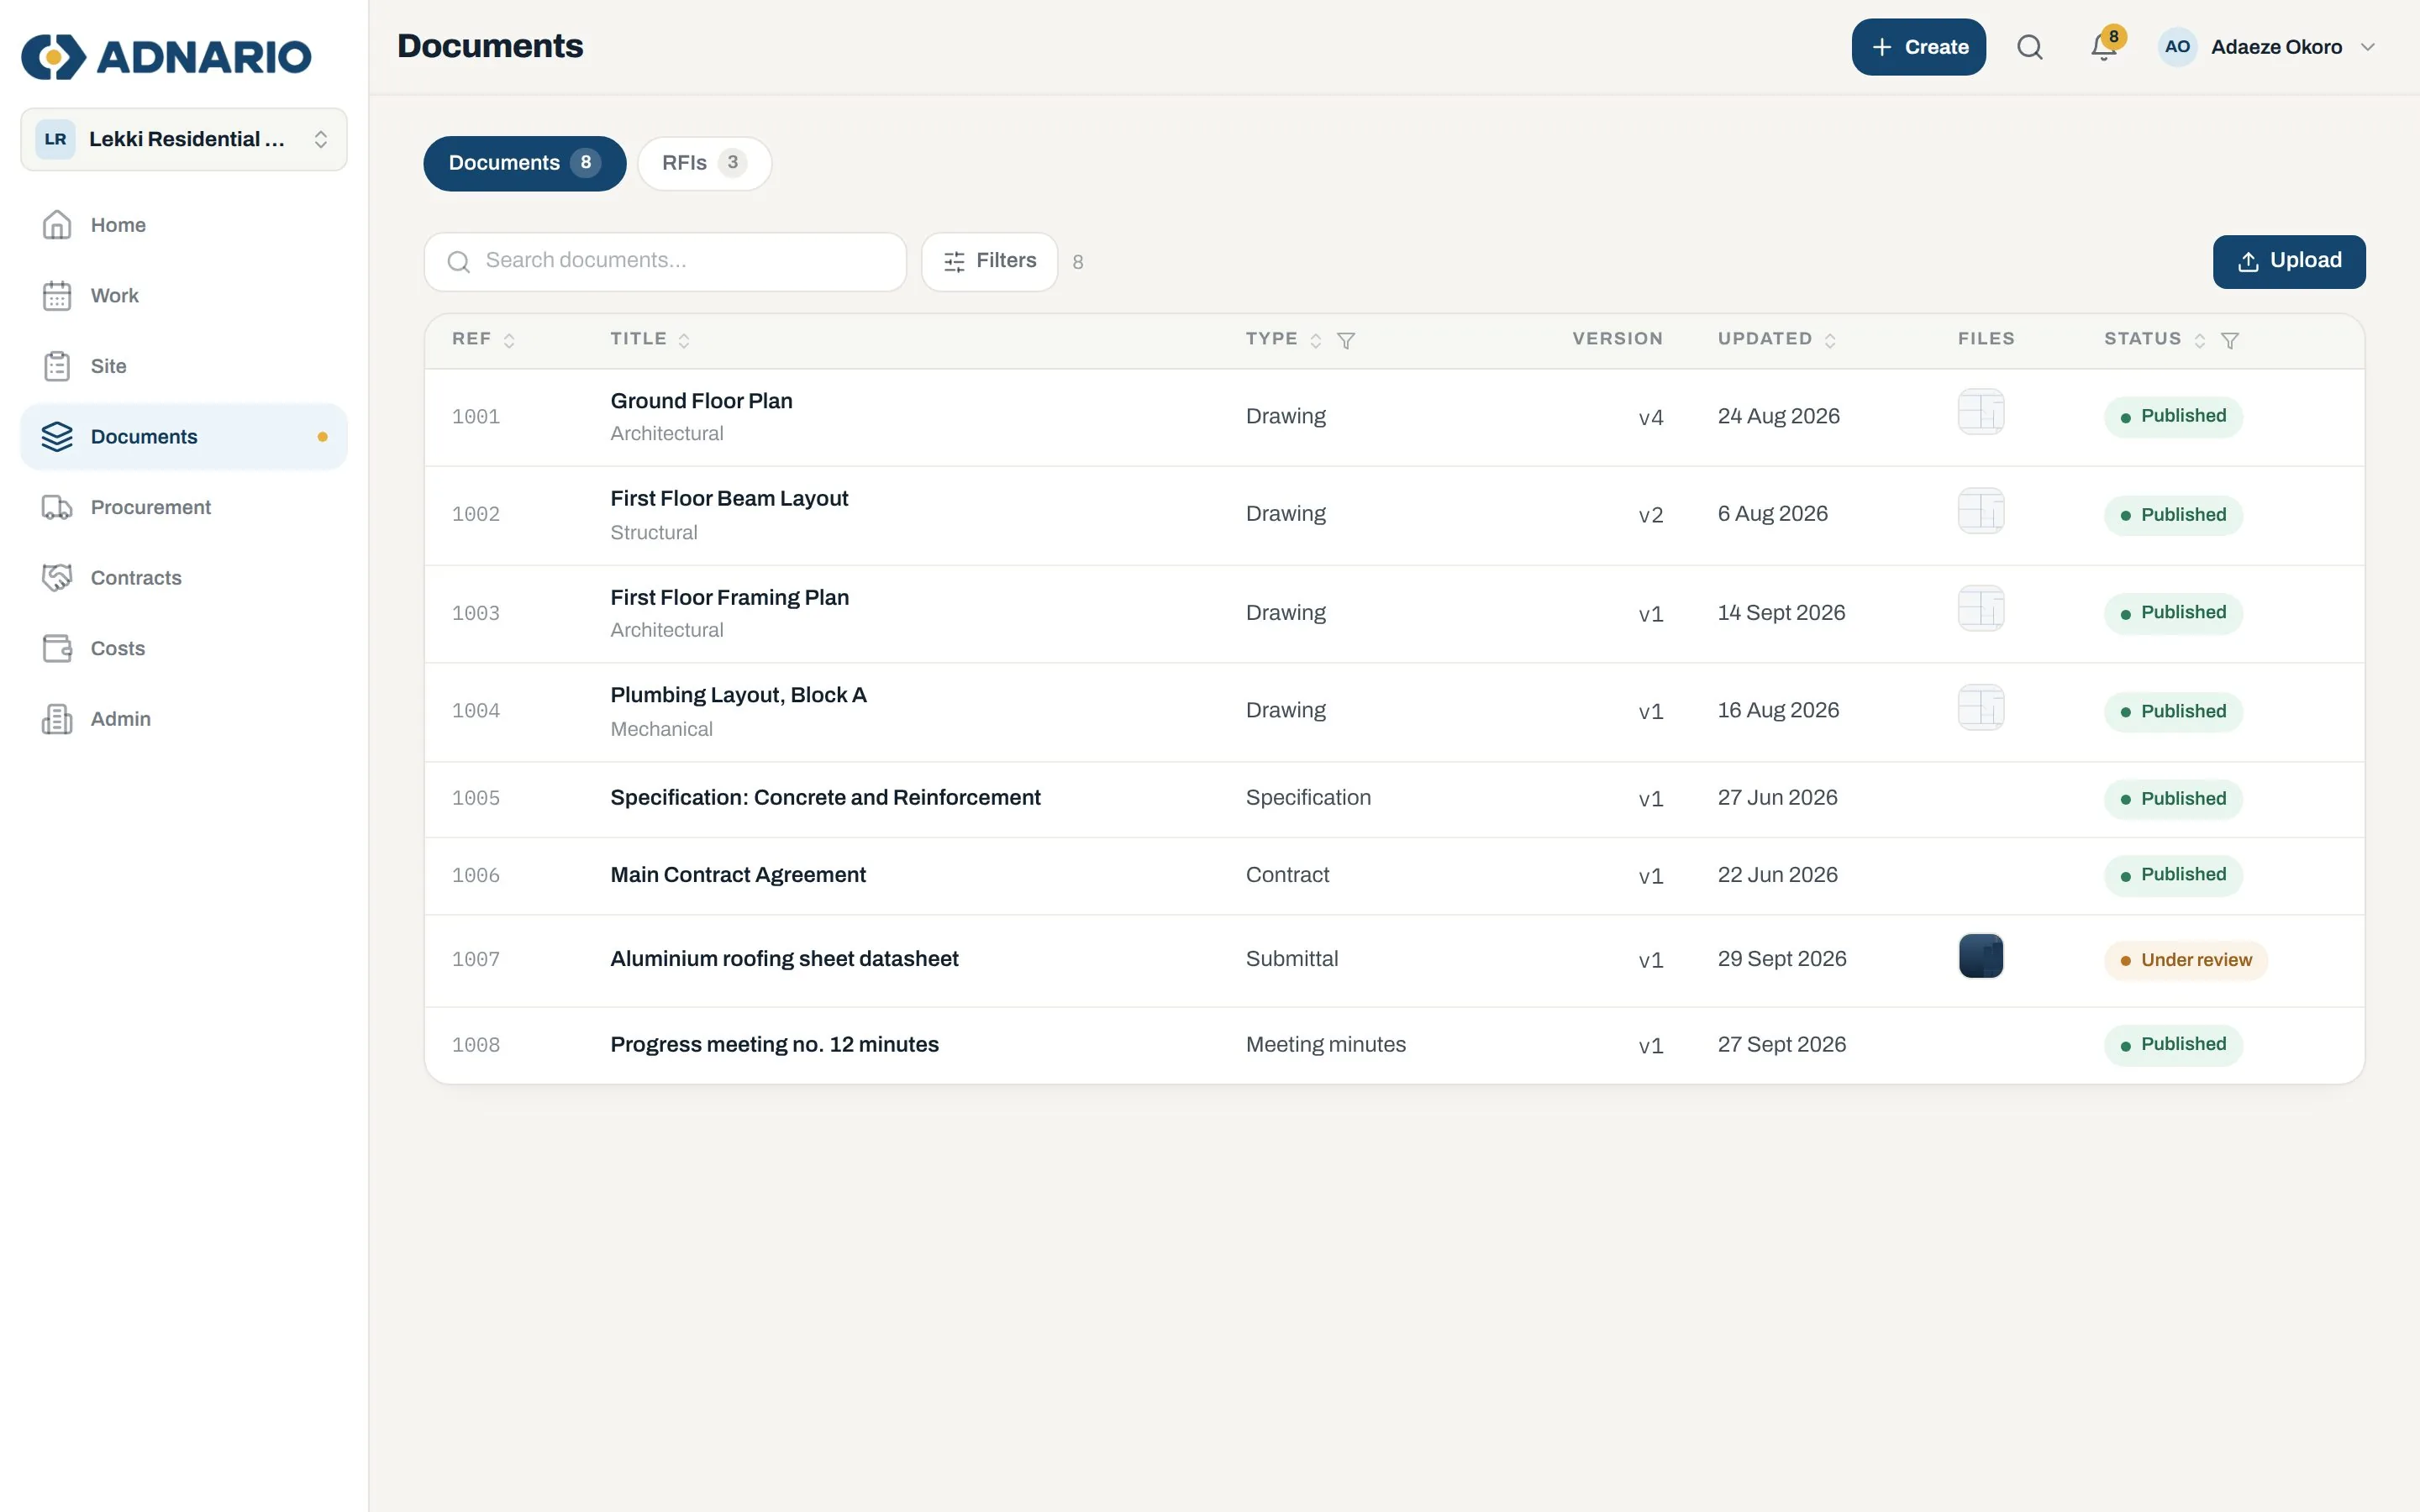Image resolution: width=2420 pixels, height=1512 pixels.
Task: Switch to the RFIs tab
Action: [704, 163]
